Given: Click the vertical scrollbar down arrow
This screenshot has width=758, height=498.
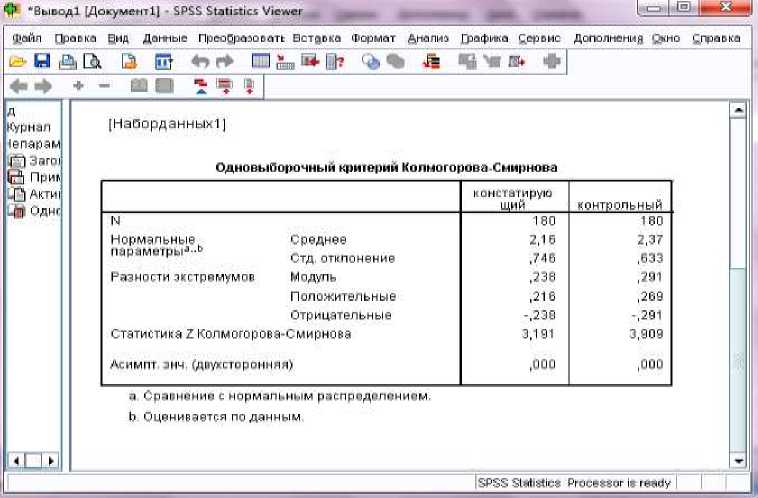Looking at the screenshot, I should coord(740,460).
